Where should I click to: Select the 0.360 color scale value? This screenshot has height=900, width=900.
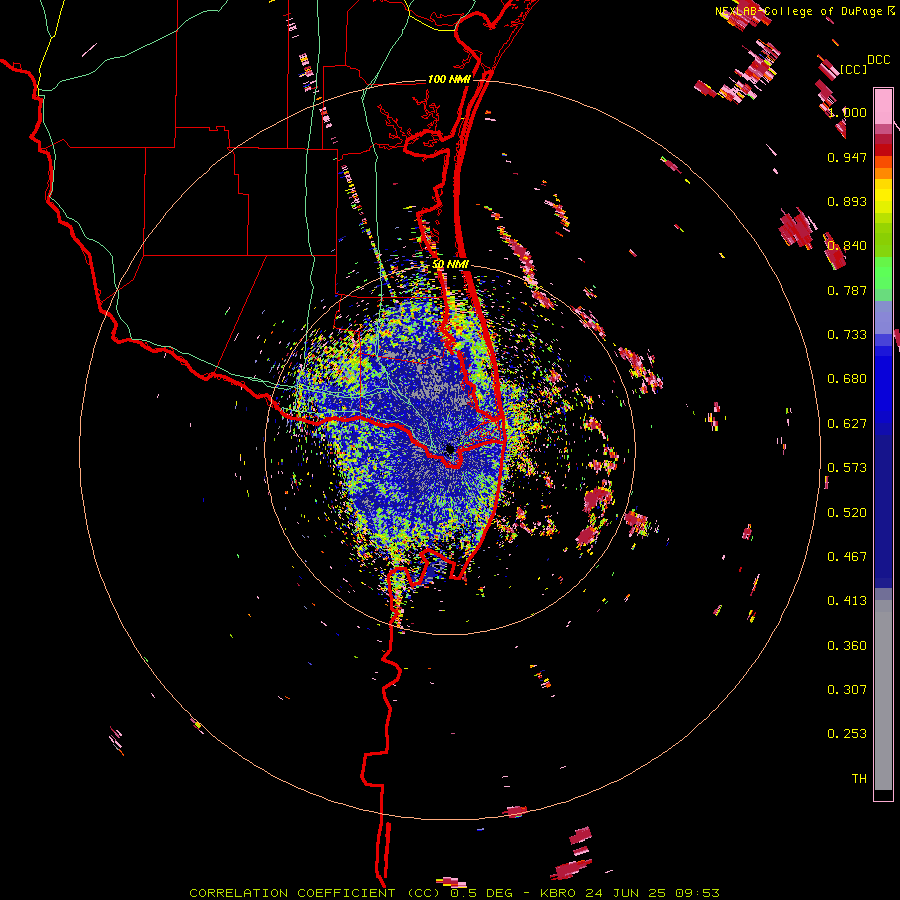coord(847,646)
